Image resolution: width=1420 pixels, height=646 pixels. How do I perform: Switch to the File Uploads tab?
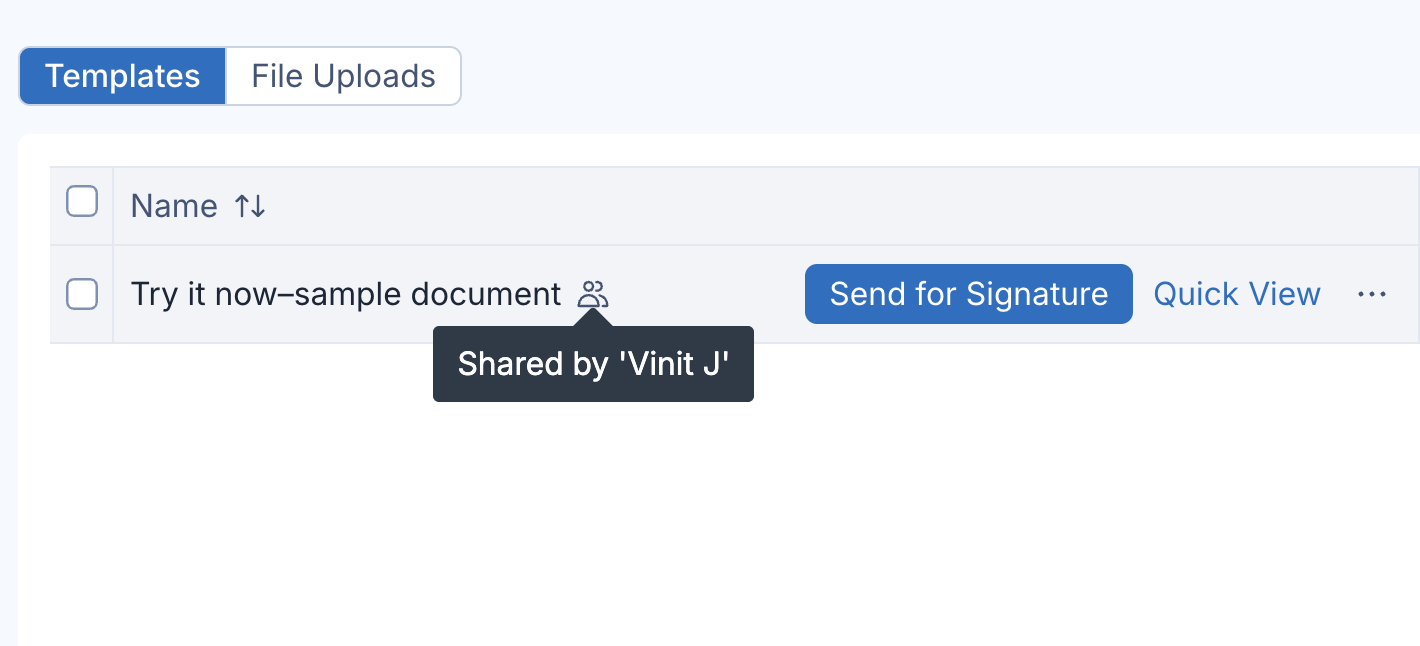tap(343, 76)
